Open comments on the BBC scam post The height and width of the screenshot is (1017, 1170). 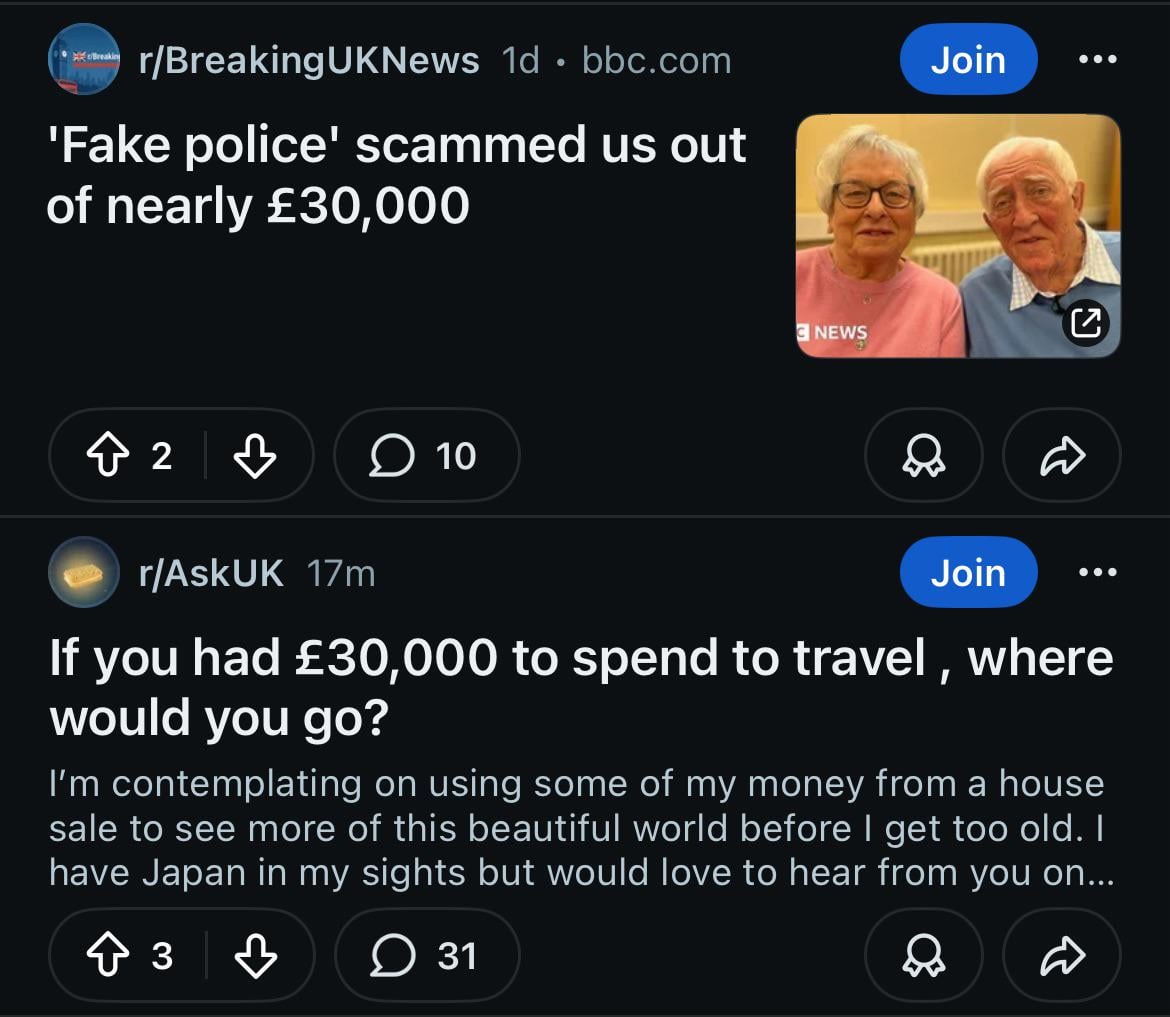426,456
